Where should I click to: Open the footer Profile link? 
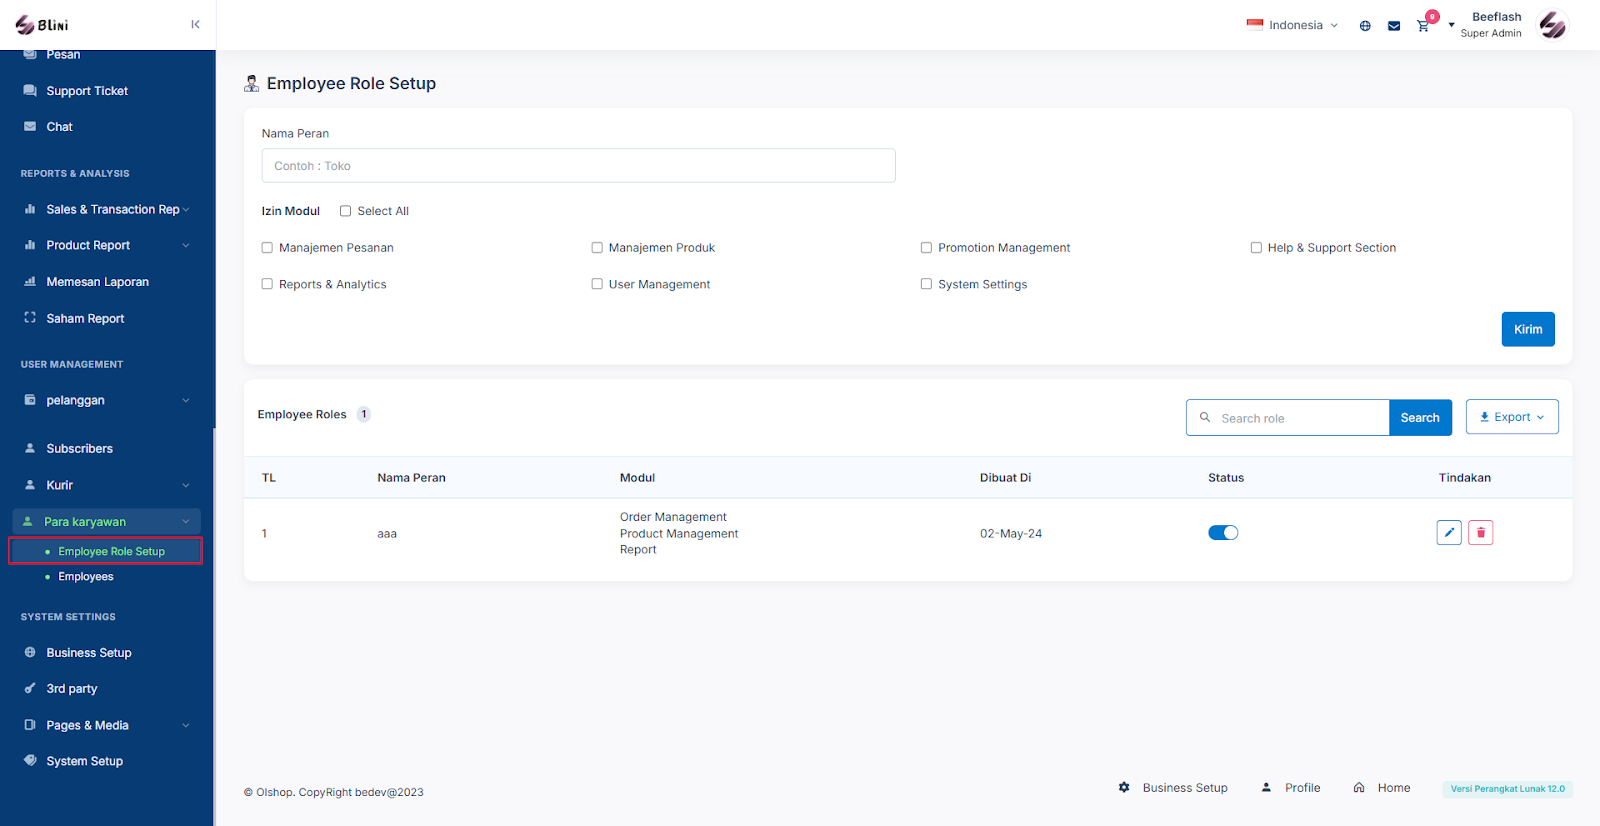(1302, 788)
